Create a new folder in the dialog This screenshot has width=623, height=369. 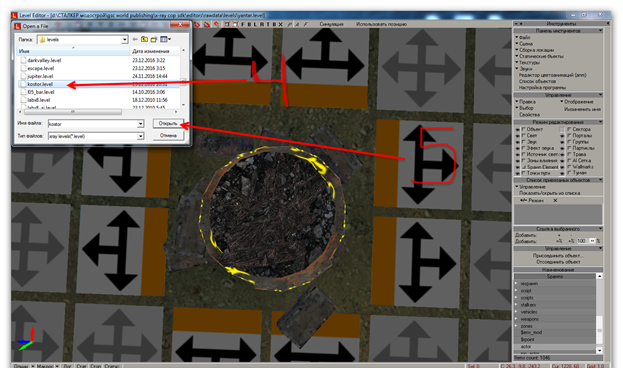coord(154,39)
